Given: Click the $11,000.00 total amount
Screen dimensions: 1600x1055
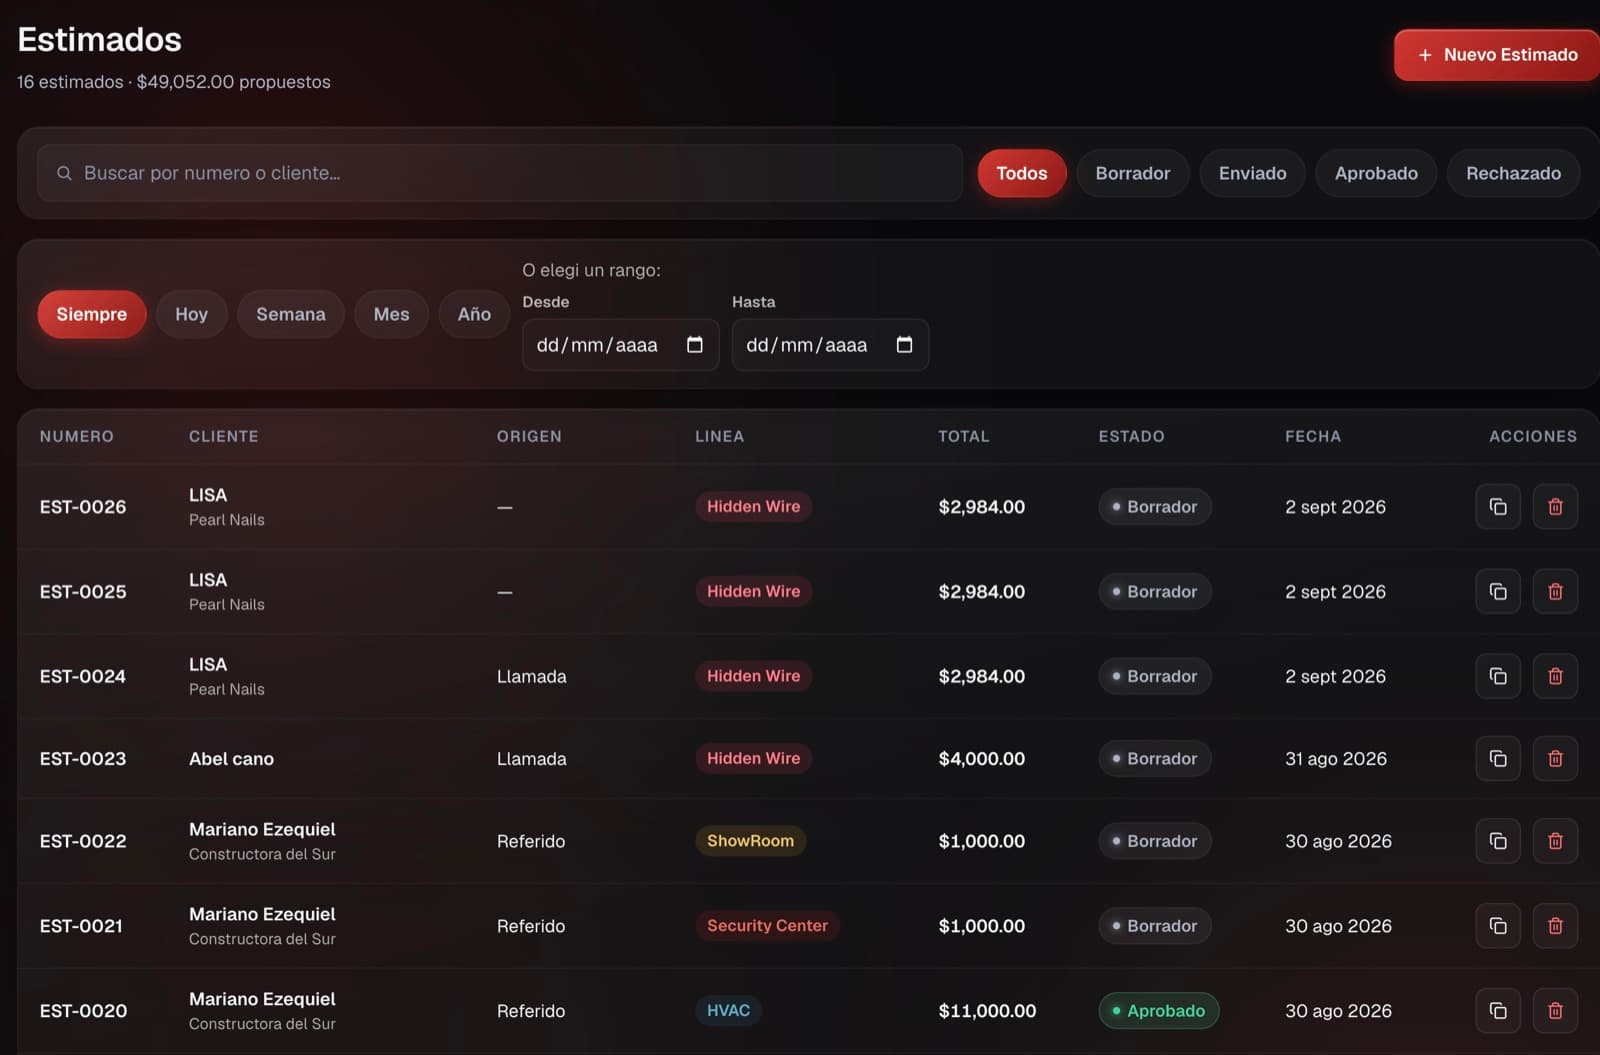Looking at the screenshot, I should click(987, 1011).
